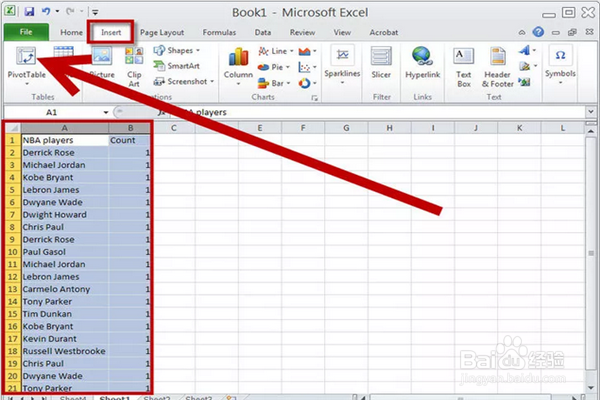Image resolution: width=600 pixels, height=400 pixels.
Task: Click the Name Box field
Action: click(52, 113)
